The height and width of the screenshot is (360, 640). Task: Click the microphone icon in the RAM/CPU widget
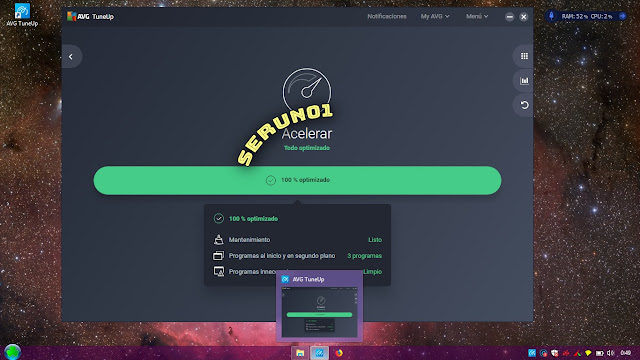coord(551,16)
